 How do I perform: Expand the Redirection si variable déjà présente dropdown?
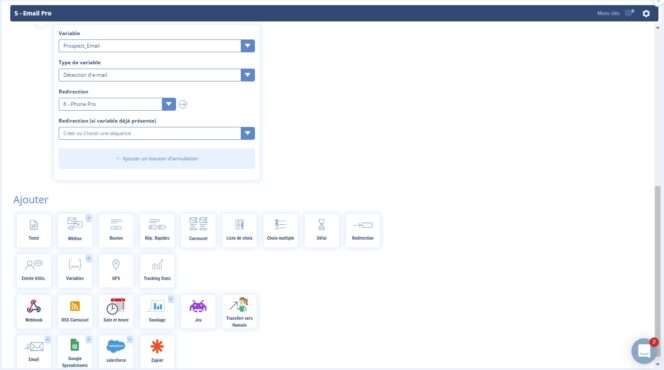pyautogui.click(x=157, y=133)
